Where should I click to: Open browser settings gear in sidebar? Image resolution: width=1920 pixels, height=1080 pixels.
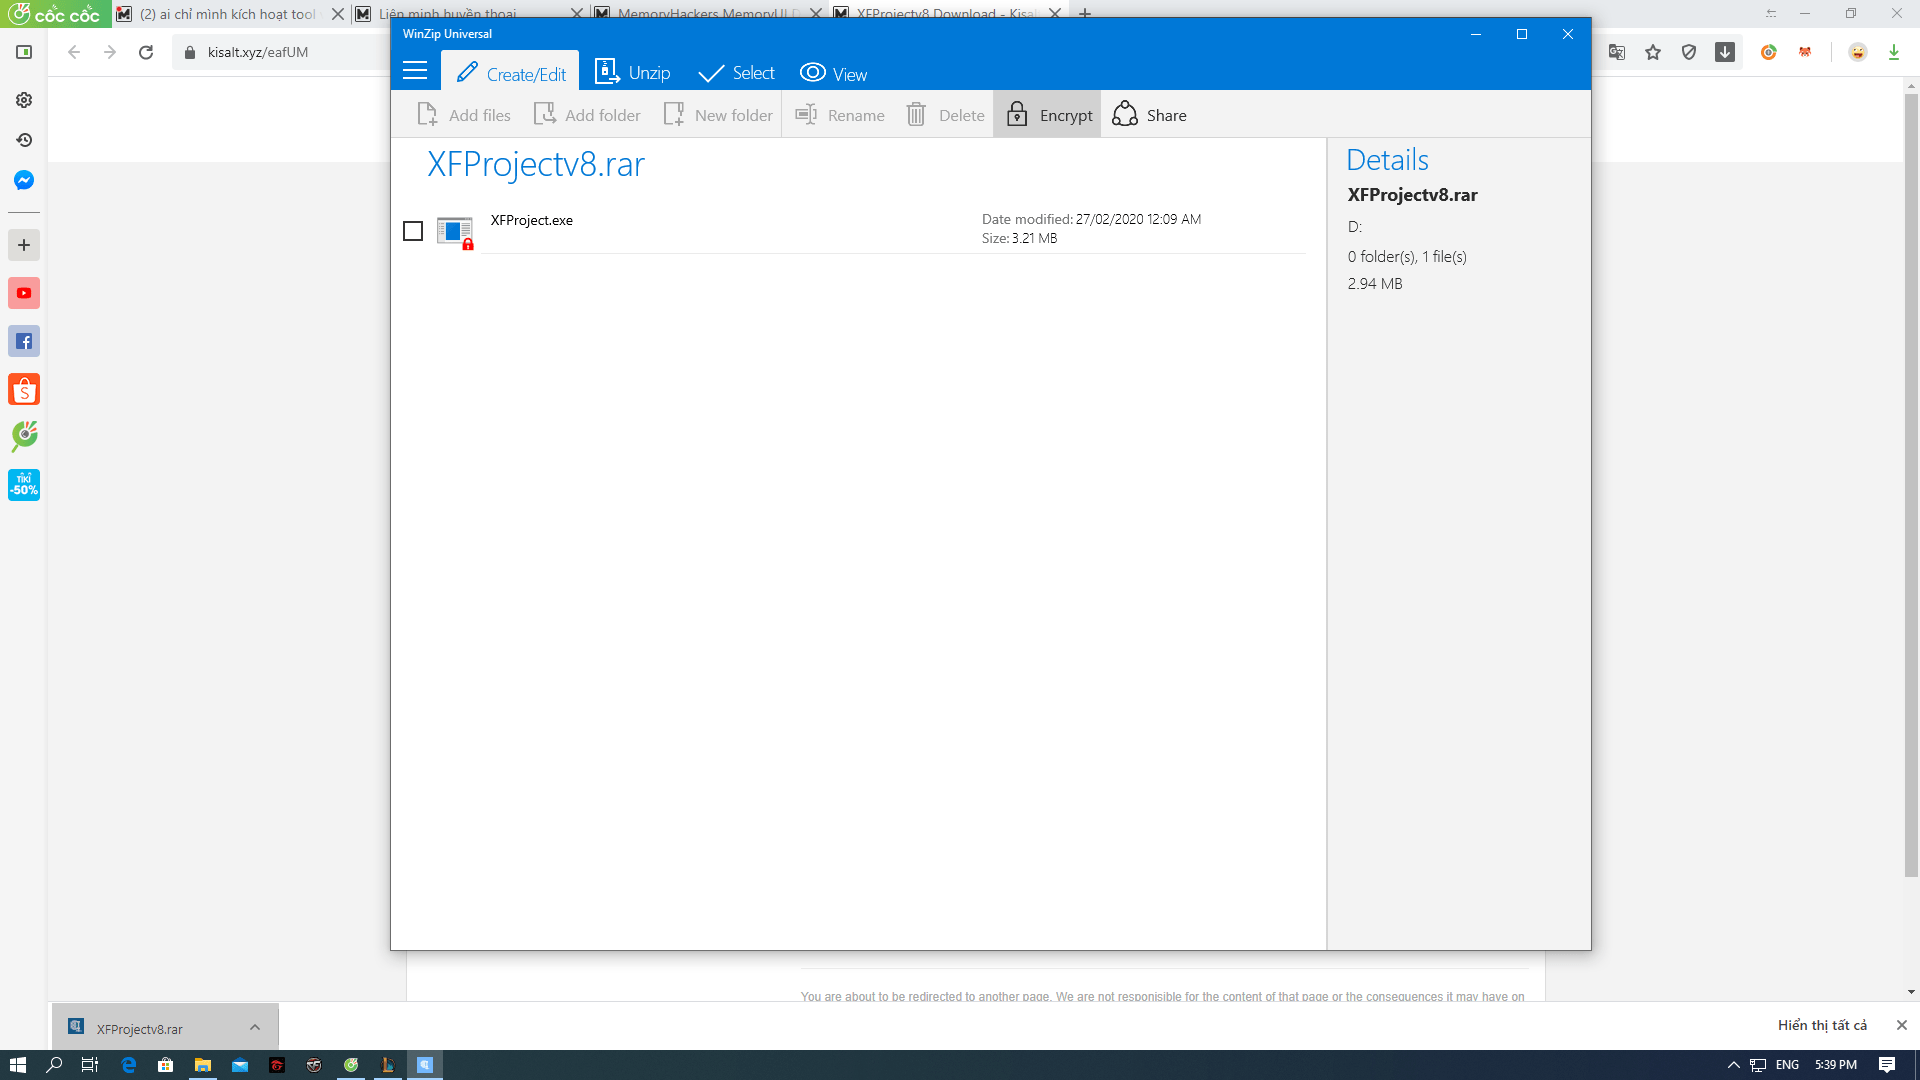24,100
